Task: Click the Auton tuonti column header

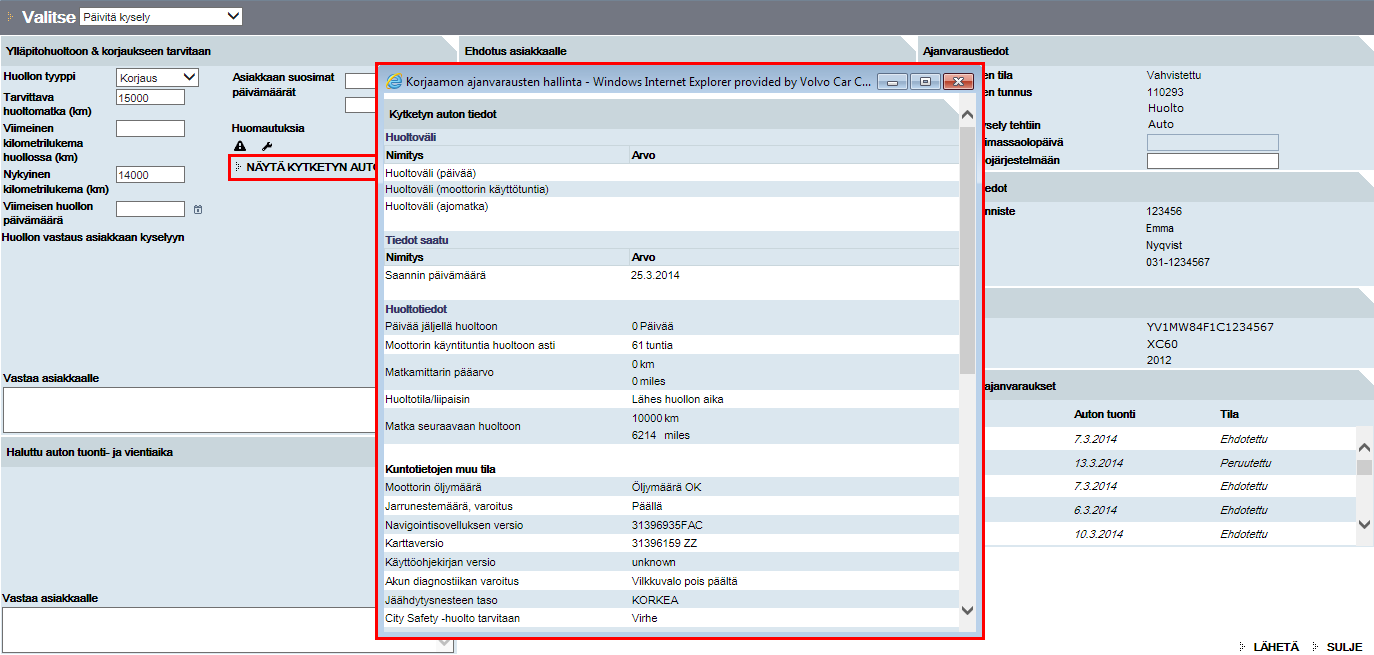Action: pyautogui.click(x=1105, y=414)
